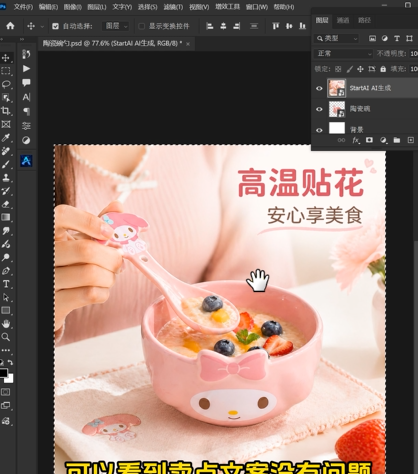The height and width of the screenshot is (474, 418).
Task: Open the Character panel icon
Action: tap(26, 97)
